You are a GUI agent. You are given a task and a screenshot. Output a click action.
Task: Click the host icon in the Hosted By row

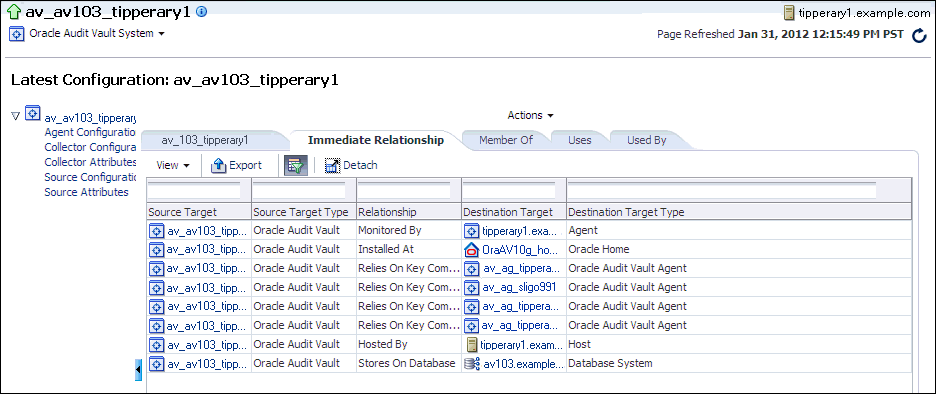click(x=472, y=344)
